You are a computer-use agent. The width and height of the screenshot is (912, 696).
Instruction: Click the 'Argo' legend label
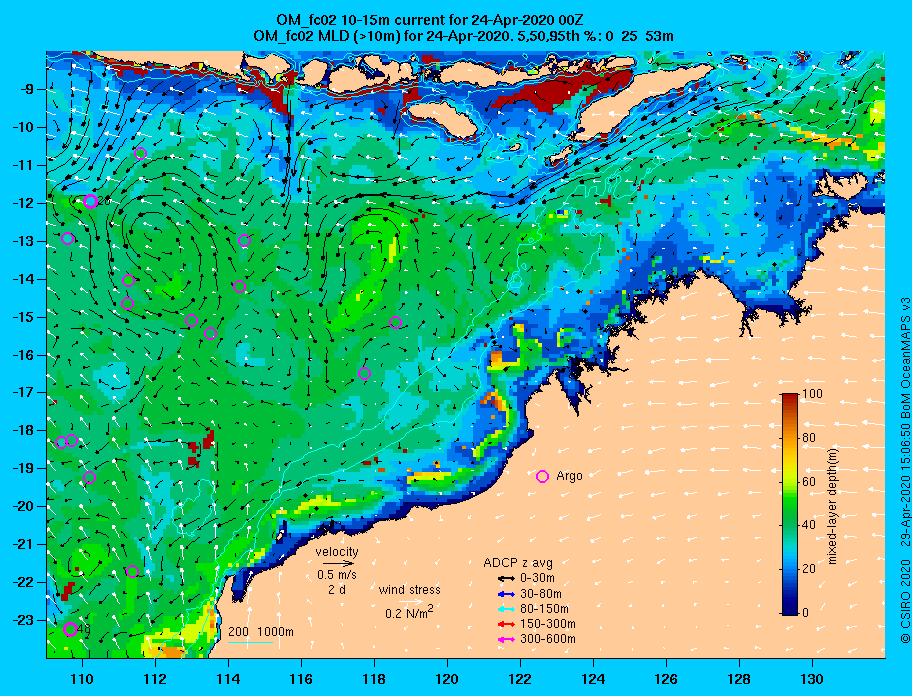tap(569, 476)
